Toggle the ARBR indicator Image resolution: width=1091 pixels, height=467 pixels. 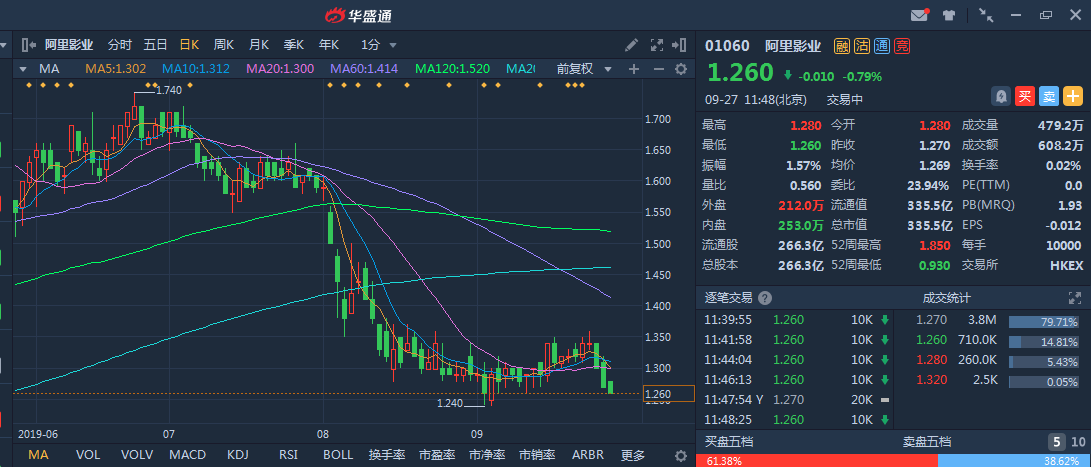[x=588, y=455]
